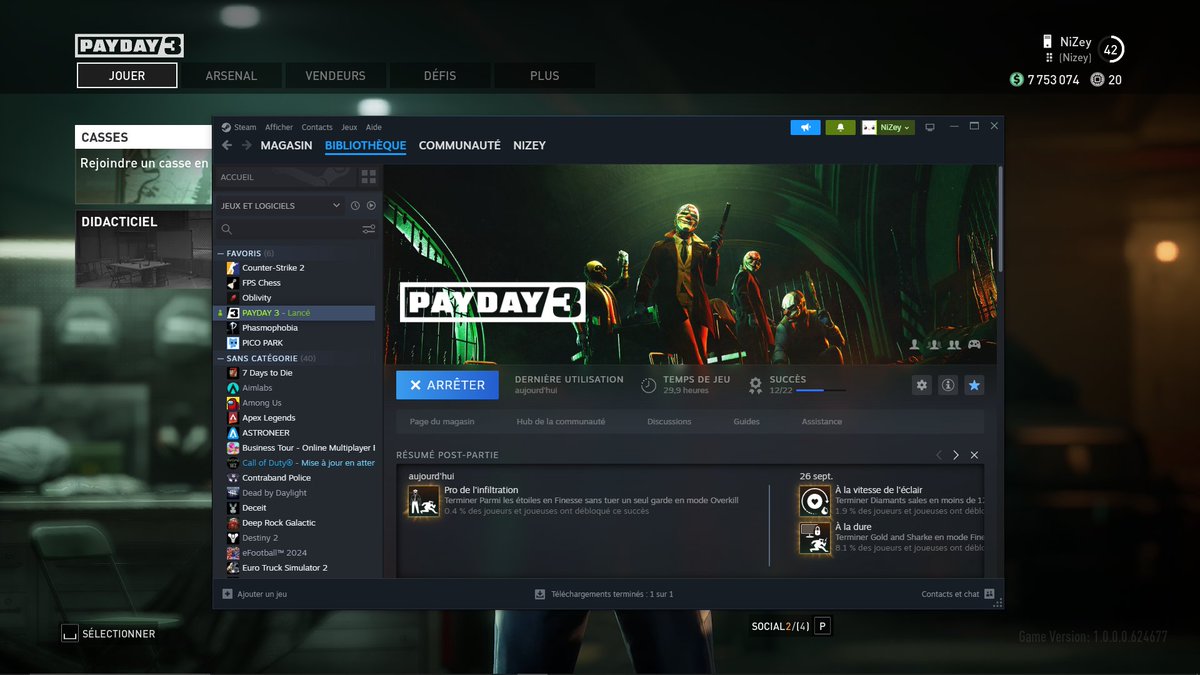
Task: Click the Steam announcements megaphone button
Action: (x=805, y=127)
